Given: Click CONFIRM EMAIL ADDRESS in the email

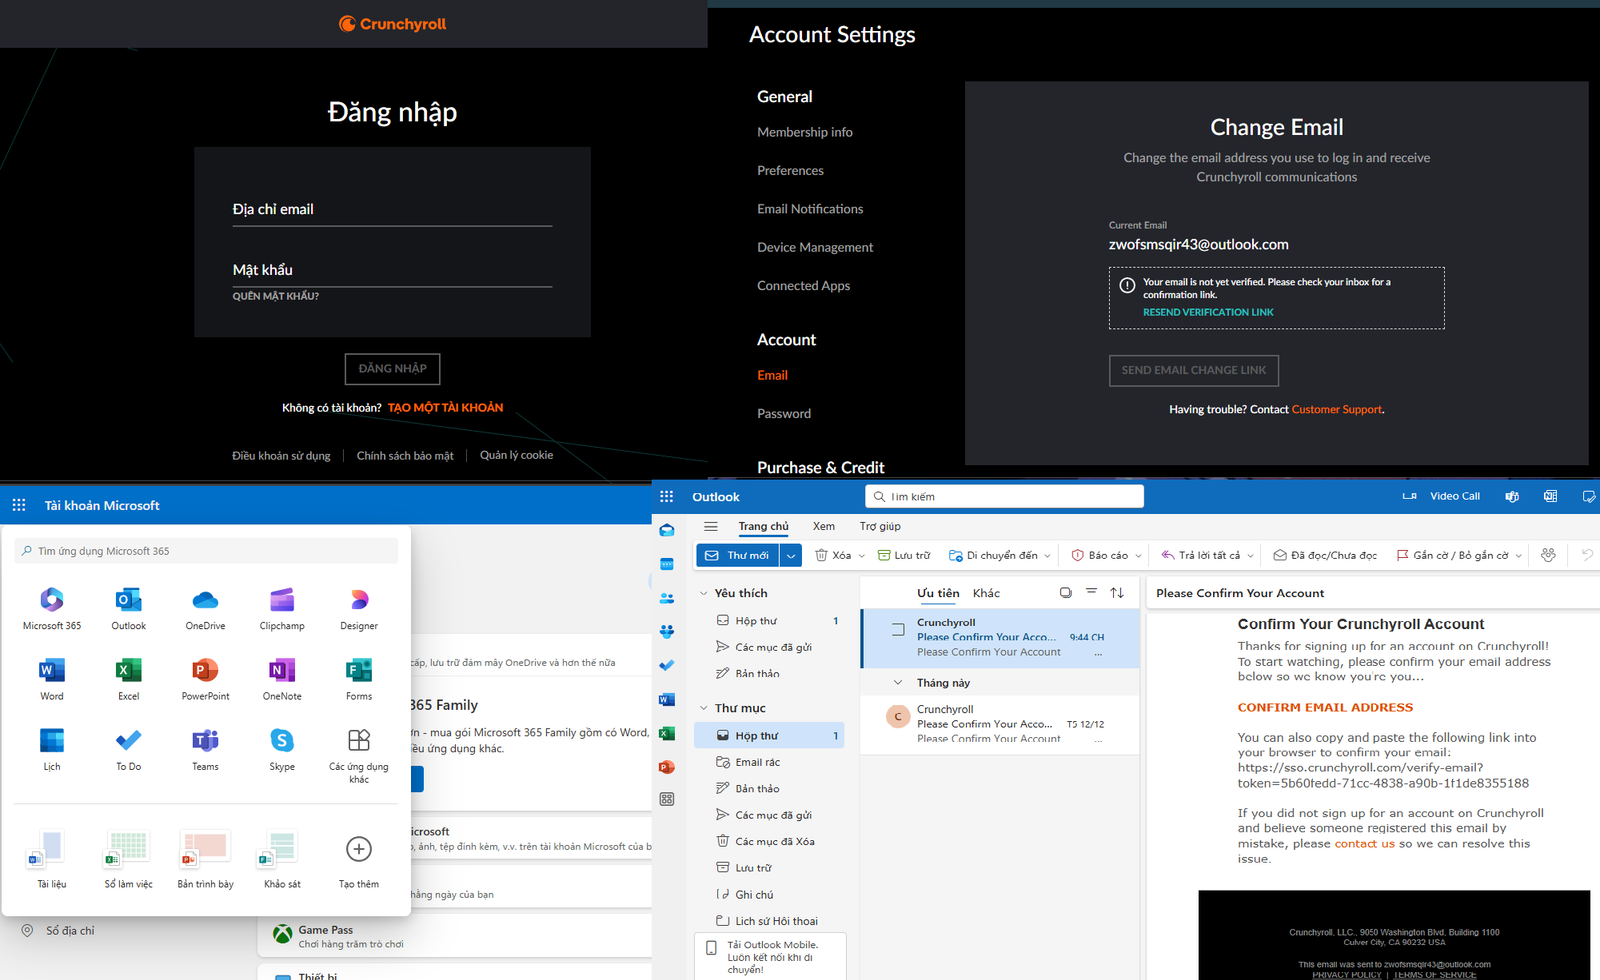Looking at the screenshot, I should click(x=1325, y=707).
